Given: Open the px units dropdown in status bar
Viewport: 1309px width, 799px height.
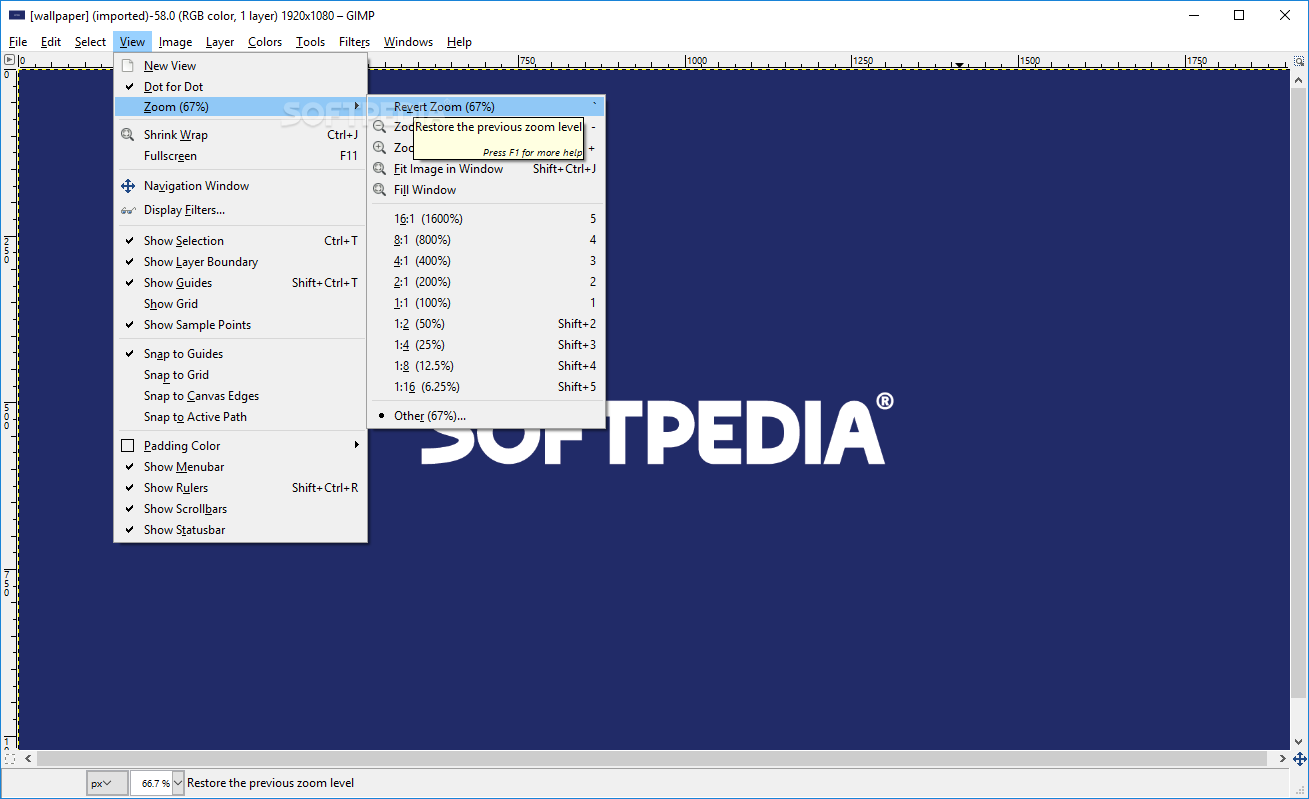Looking at the screenshot, I should tap(107, 783).
